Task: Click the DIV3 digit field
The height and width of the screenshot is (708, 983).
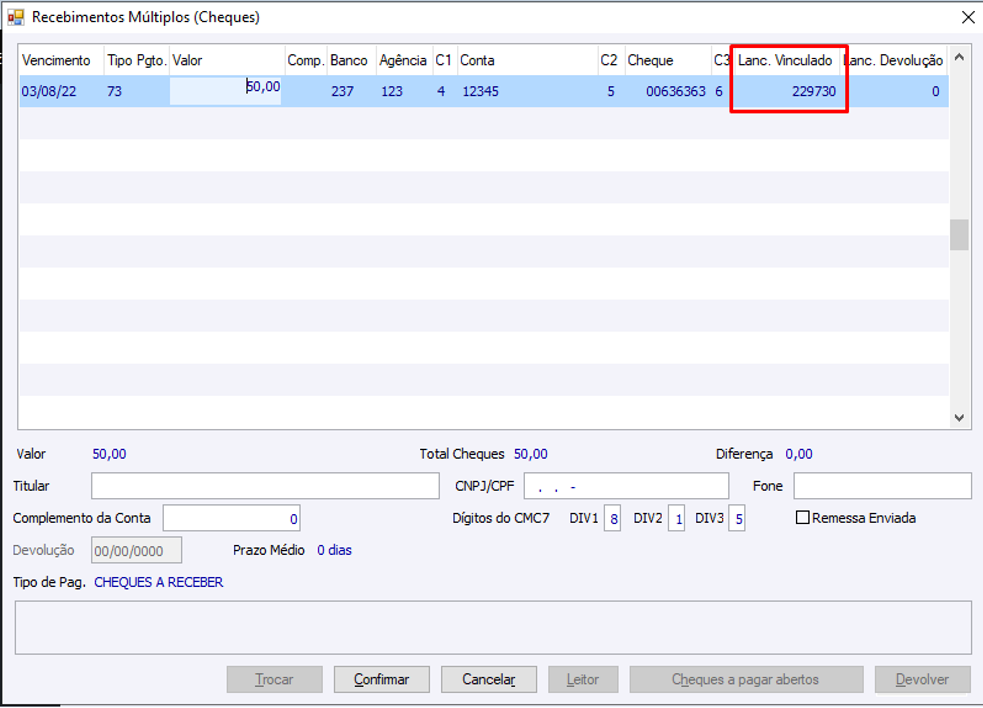Action: [737, 519]
